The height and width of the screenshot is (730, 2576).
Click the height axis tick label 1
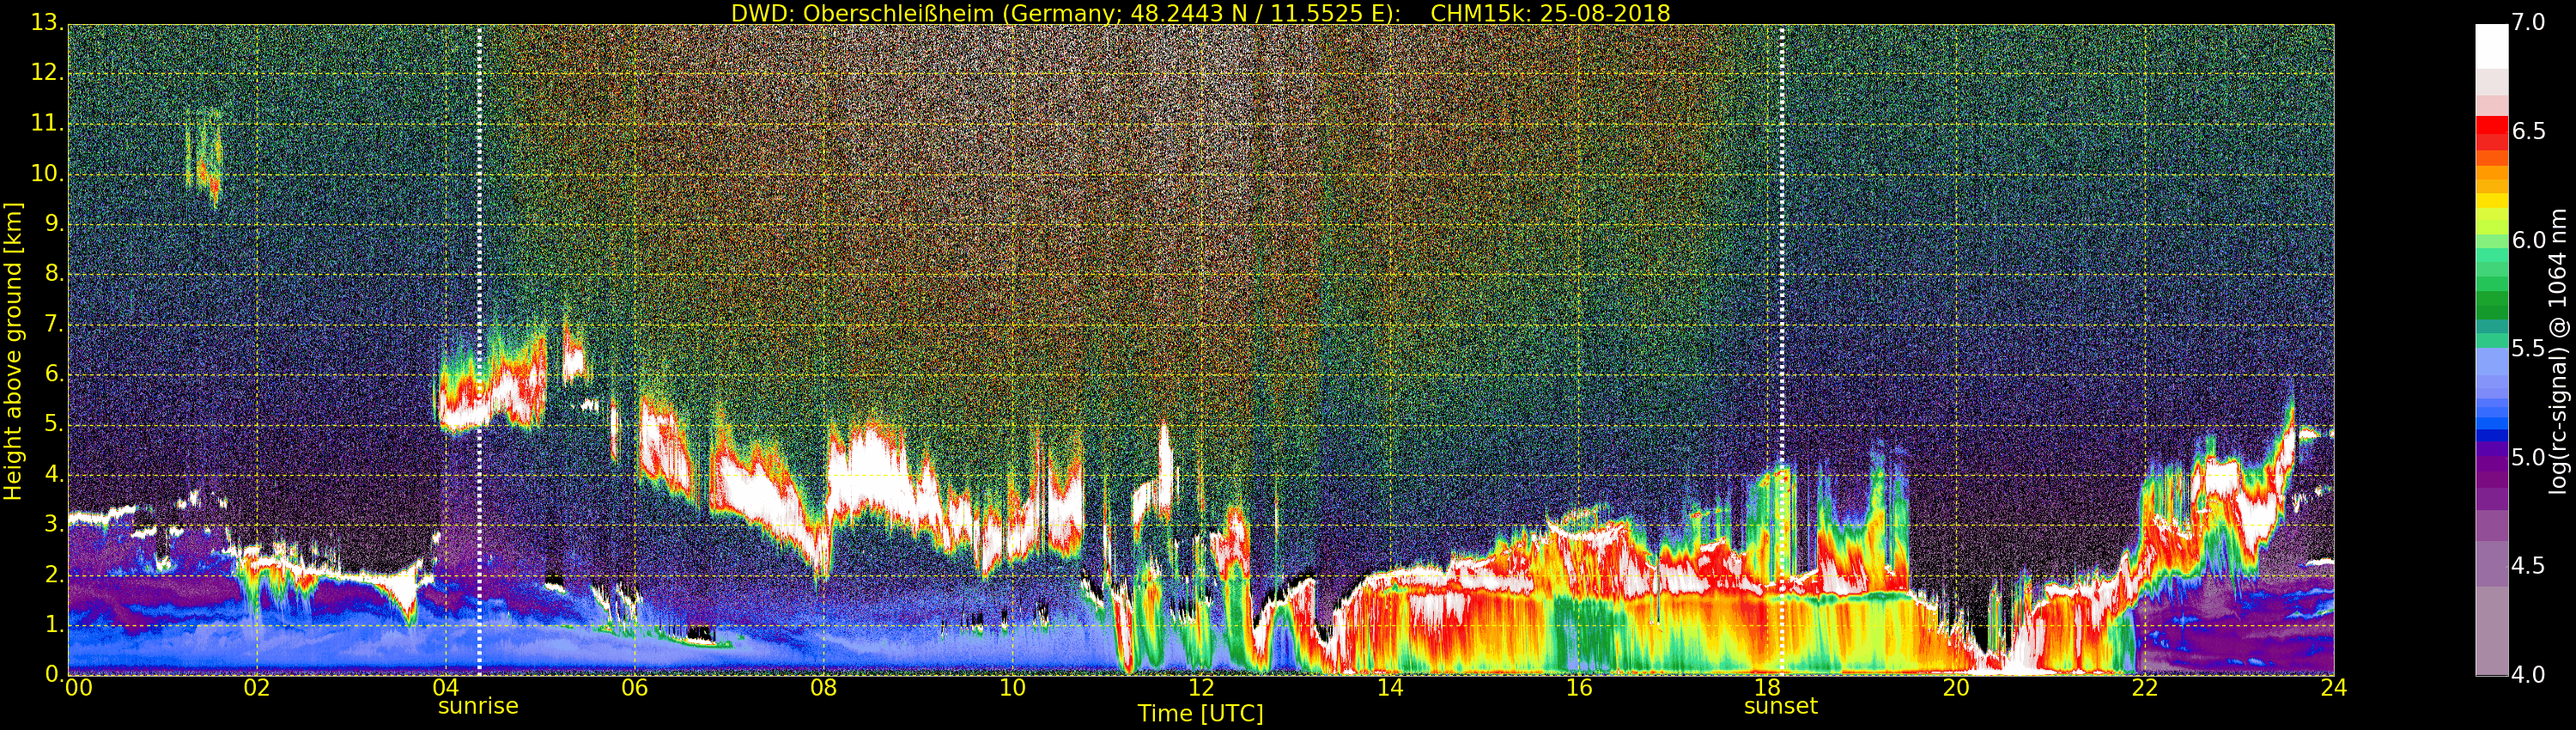53,625
